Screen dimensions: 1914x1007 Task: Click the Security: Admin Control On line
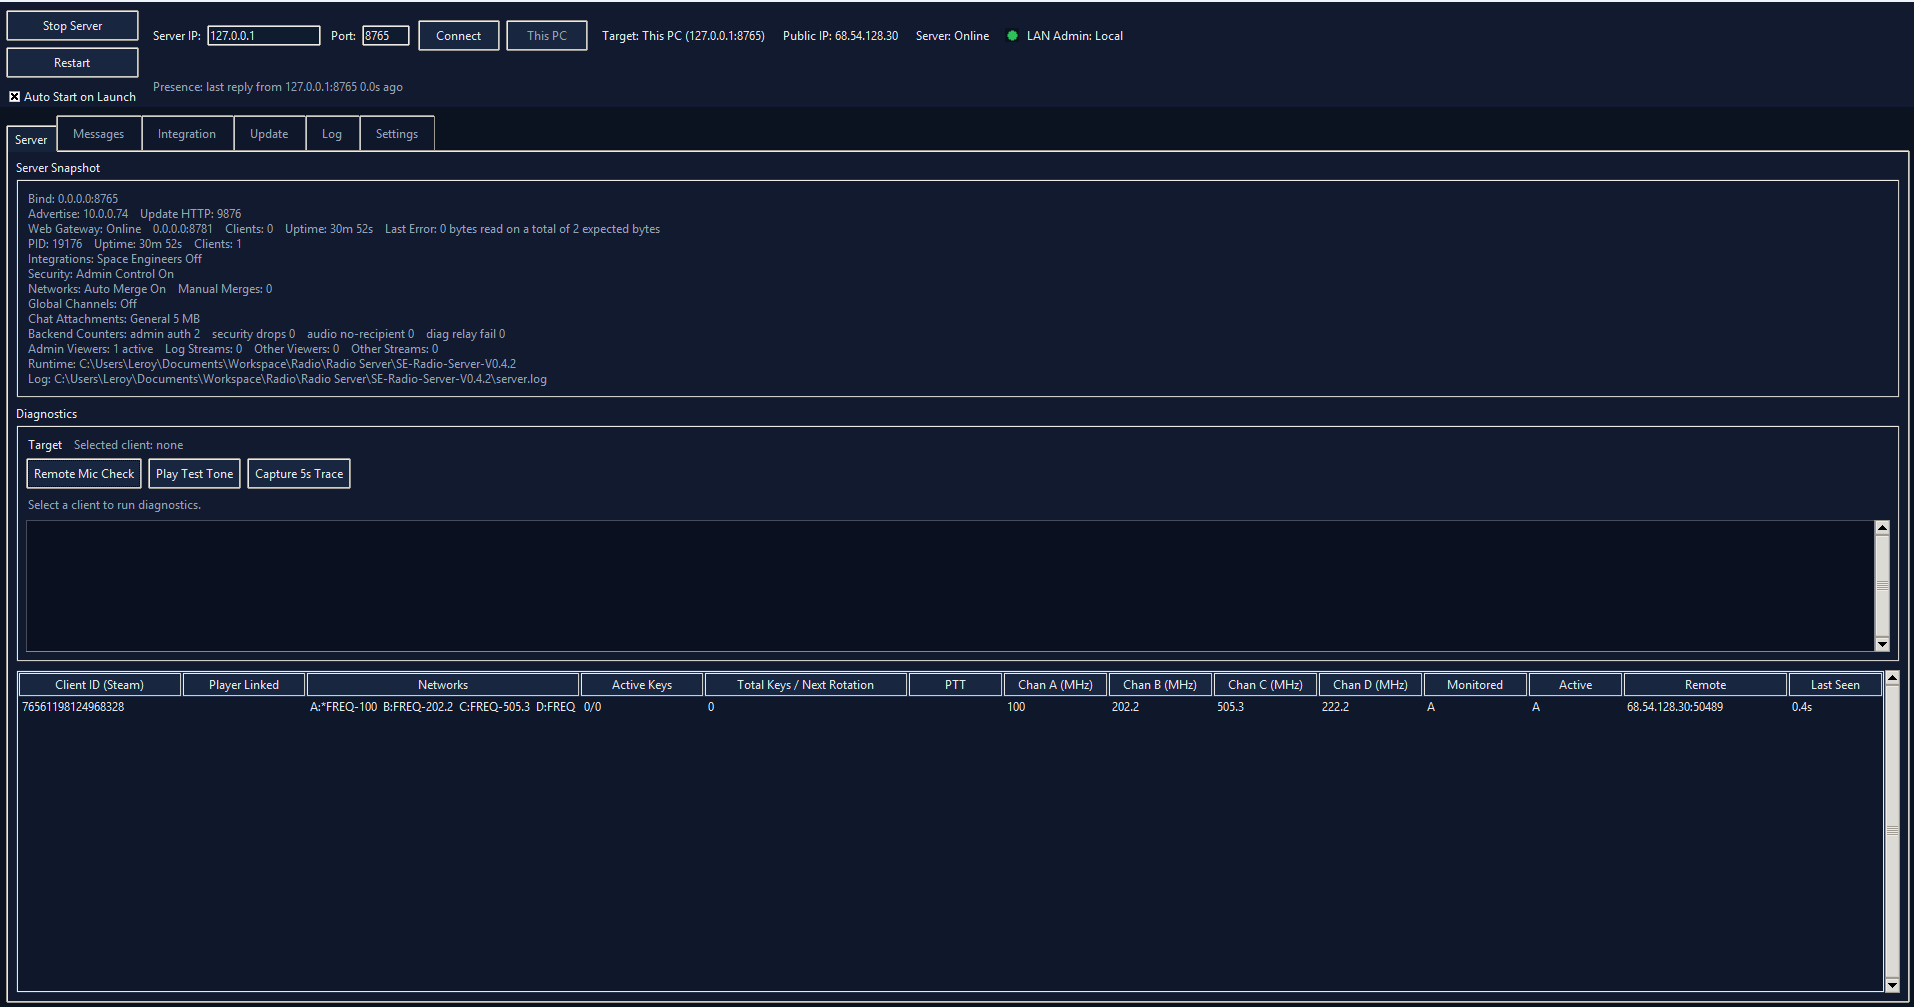(x=101, y=274)
